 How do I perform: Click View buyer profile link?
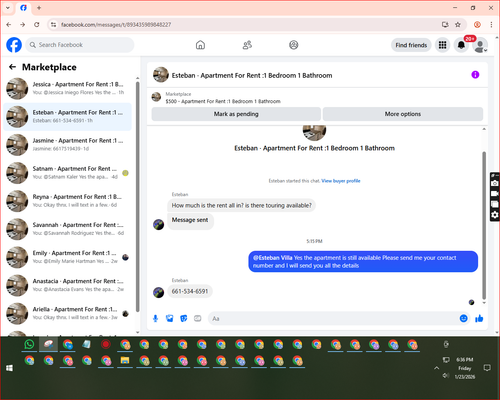(341, 181)
